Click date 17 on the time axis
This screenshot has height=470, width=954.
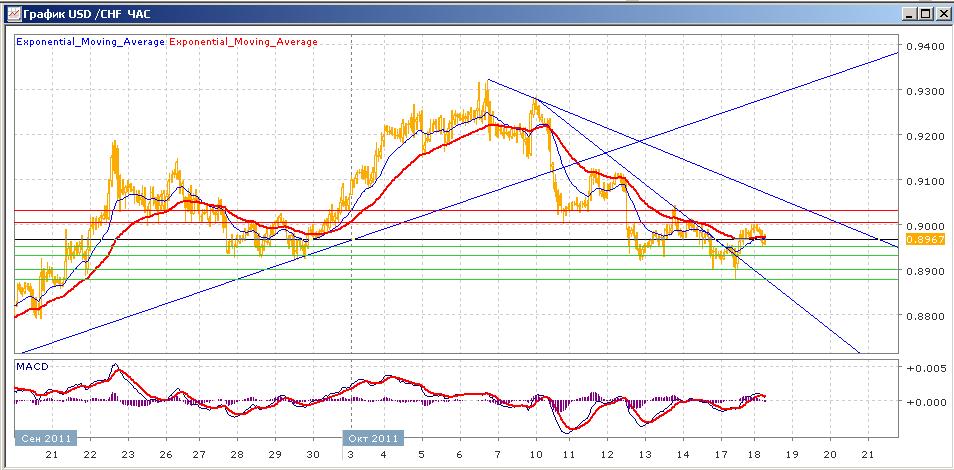(720, 455)
